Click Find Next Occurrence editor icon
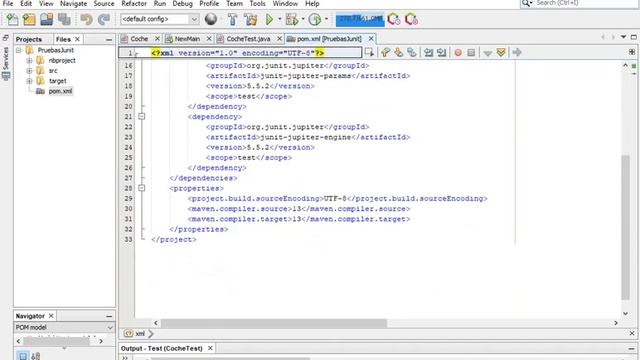The width and height of the screenshot is (640, 360). coord(398,52)
